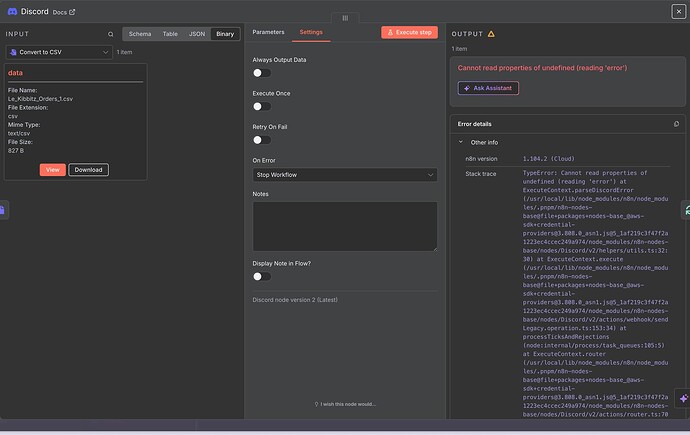Switch to the Parameters tab
The height and width of the screenshot is (435, 690).
click(x=268, y=32)
